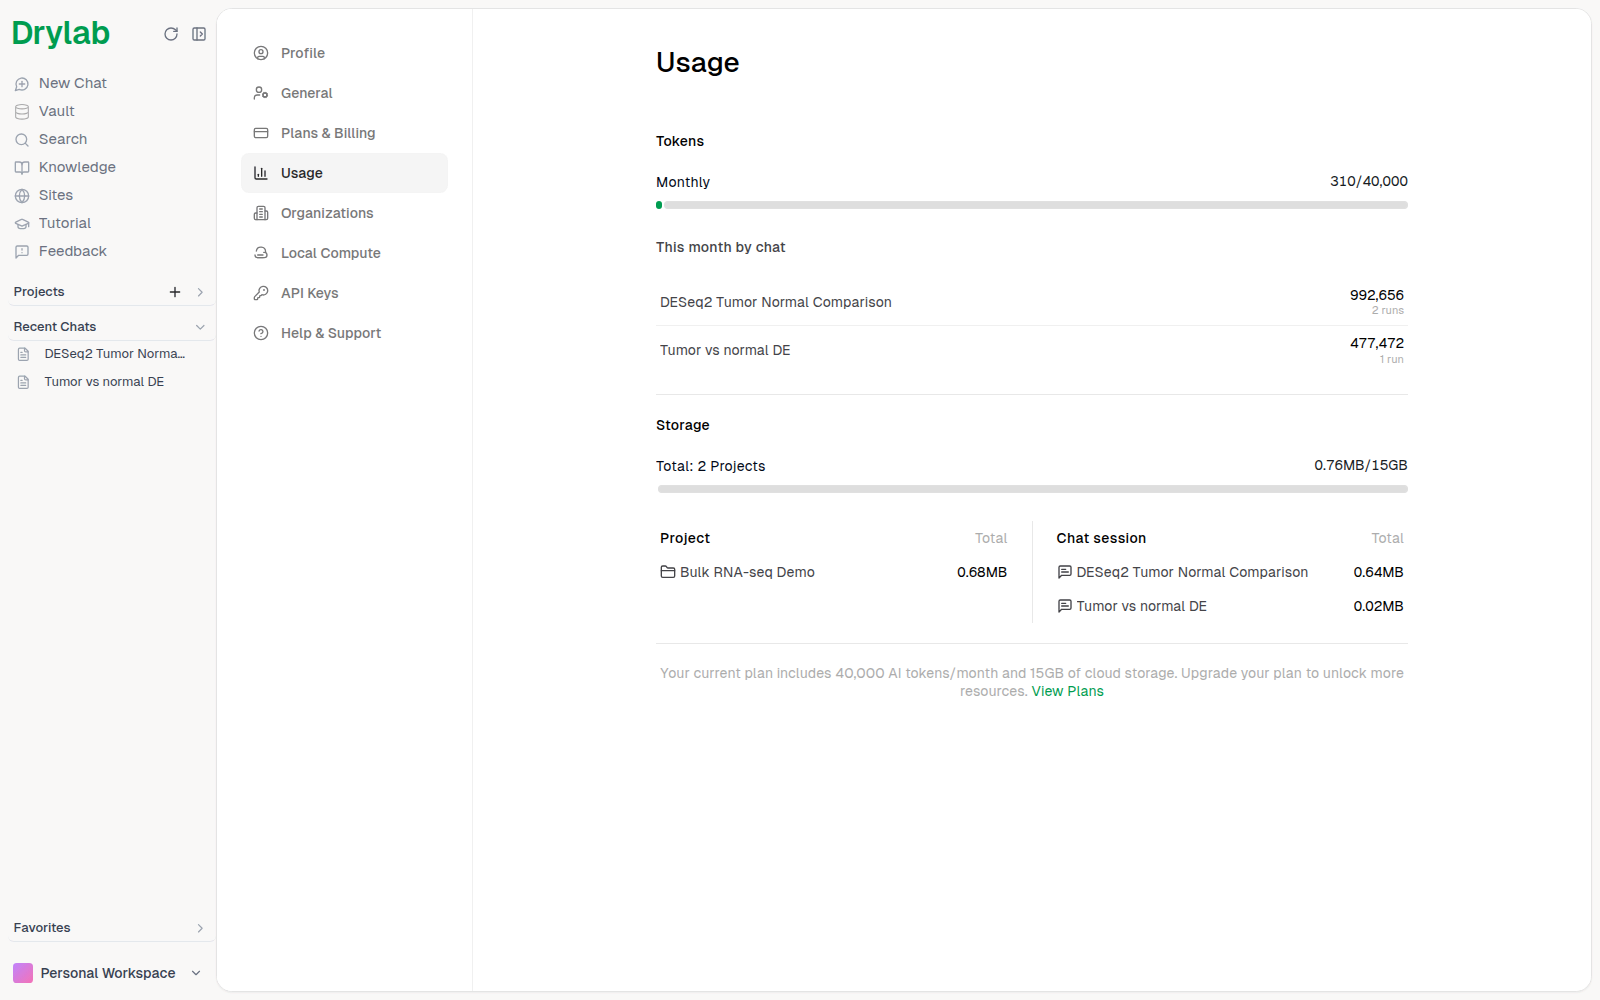Viewport: 1600px width, 1000px height.
Task: Click Bulk RNA-seq Demo project entry
Action: pyautogui.click(x=833, y=572)
